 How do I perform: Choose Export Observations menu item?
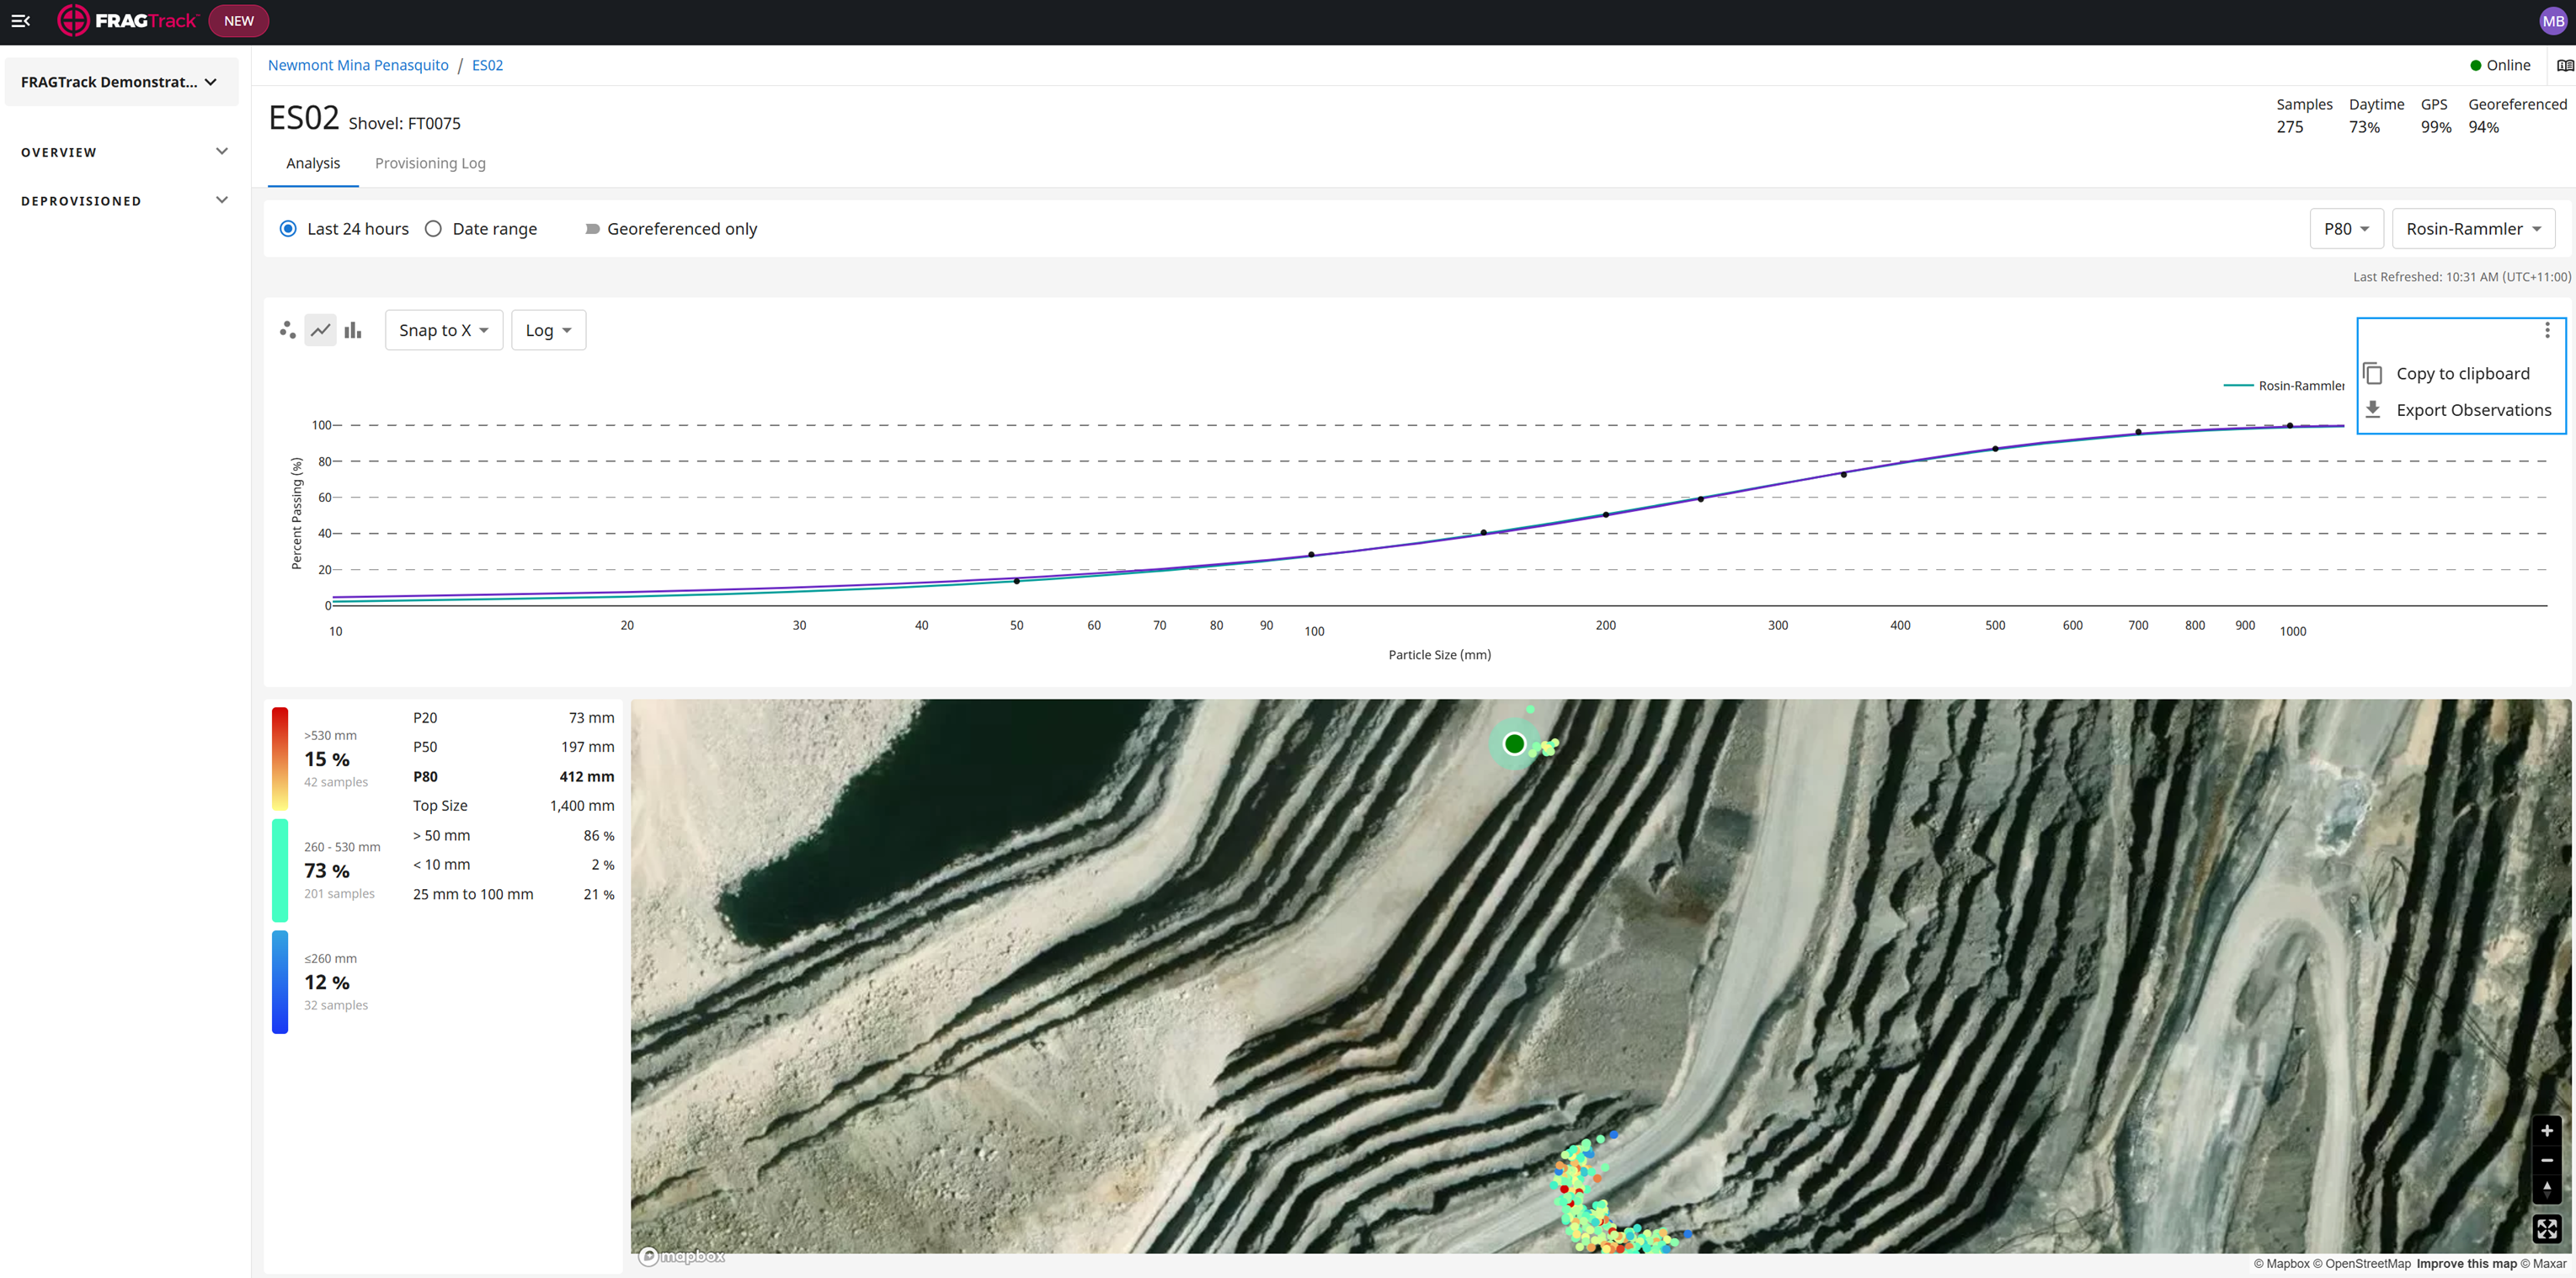2462,409
